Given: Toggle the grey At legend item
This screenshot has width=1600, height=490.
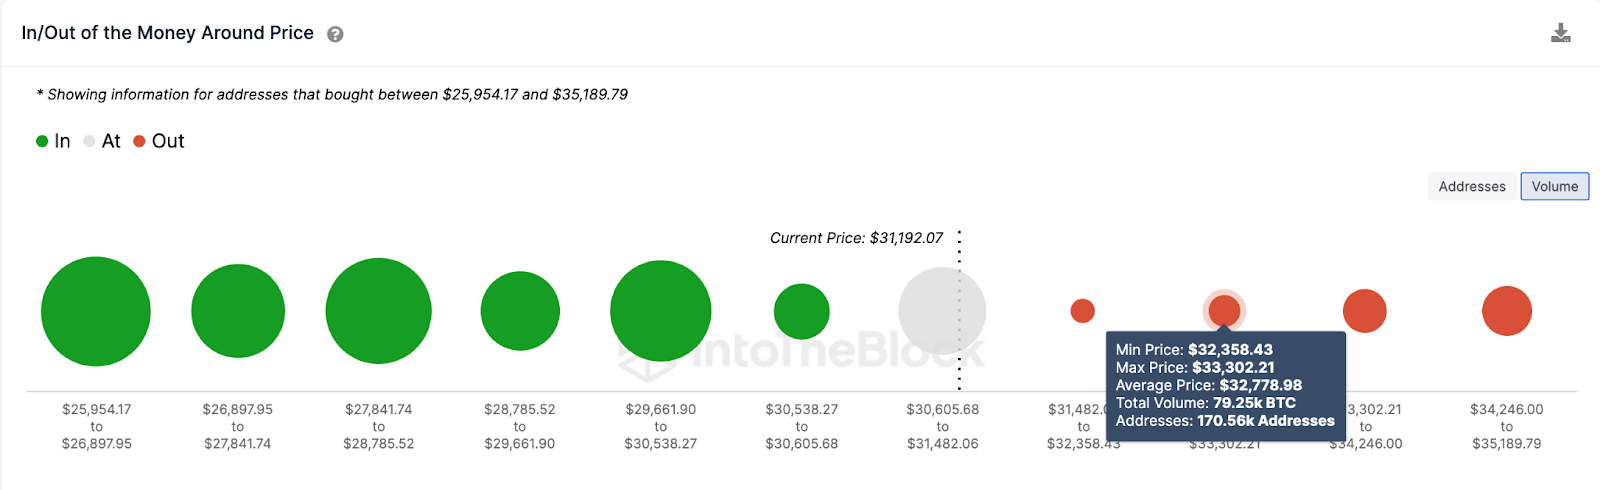Looking at the screenshot, I should [102, 141].
